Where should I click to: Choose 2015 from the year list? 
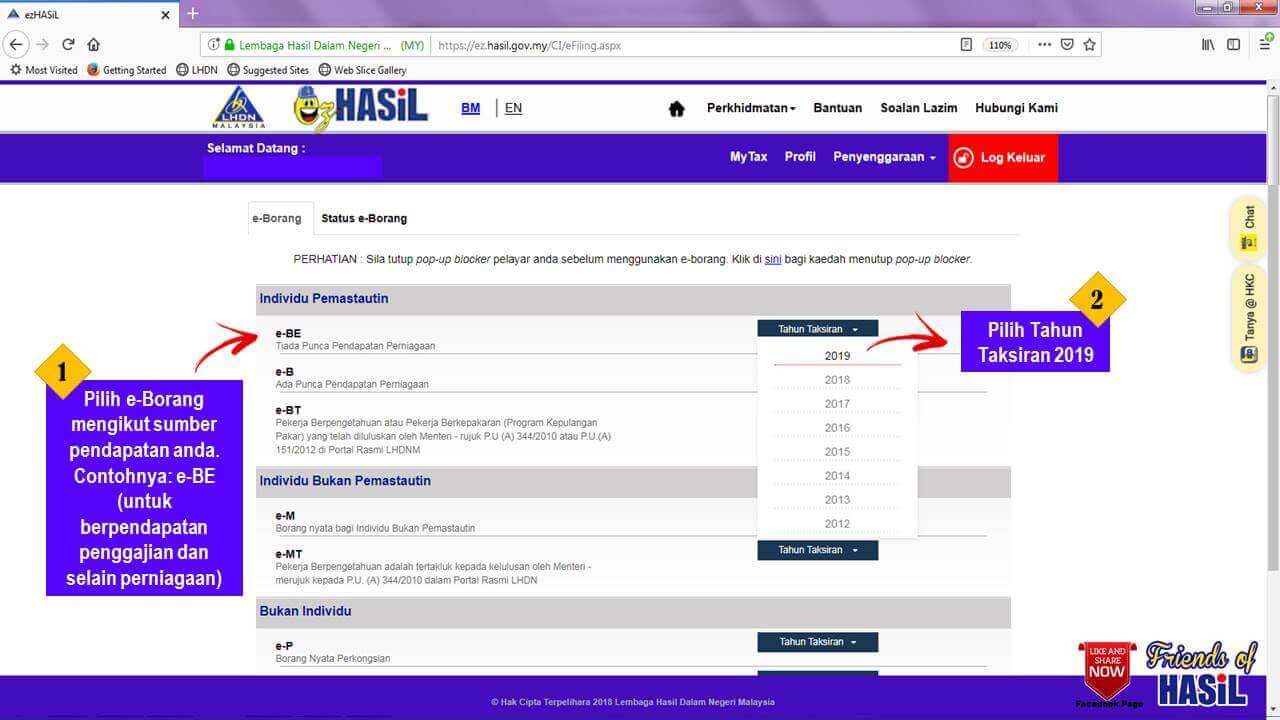pos(837,452)
